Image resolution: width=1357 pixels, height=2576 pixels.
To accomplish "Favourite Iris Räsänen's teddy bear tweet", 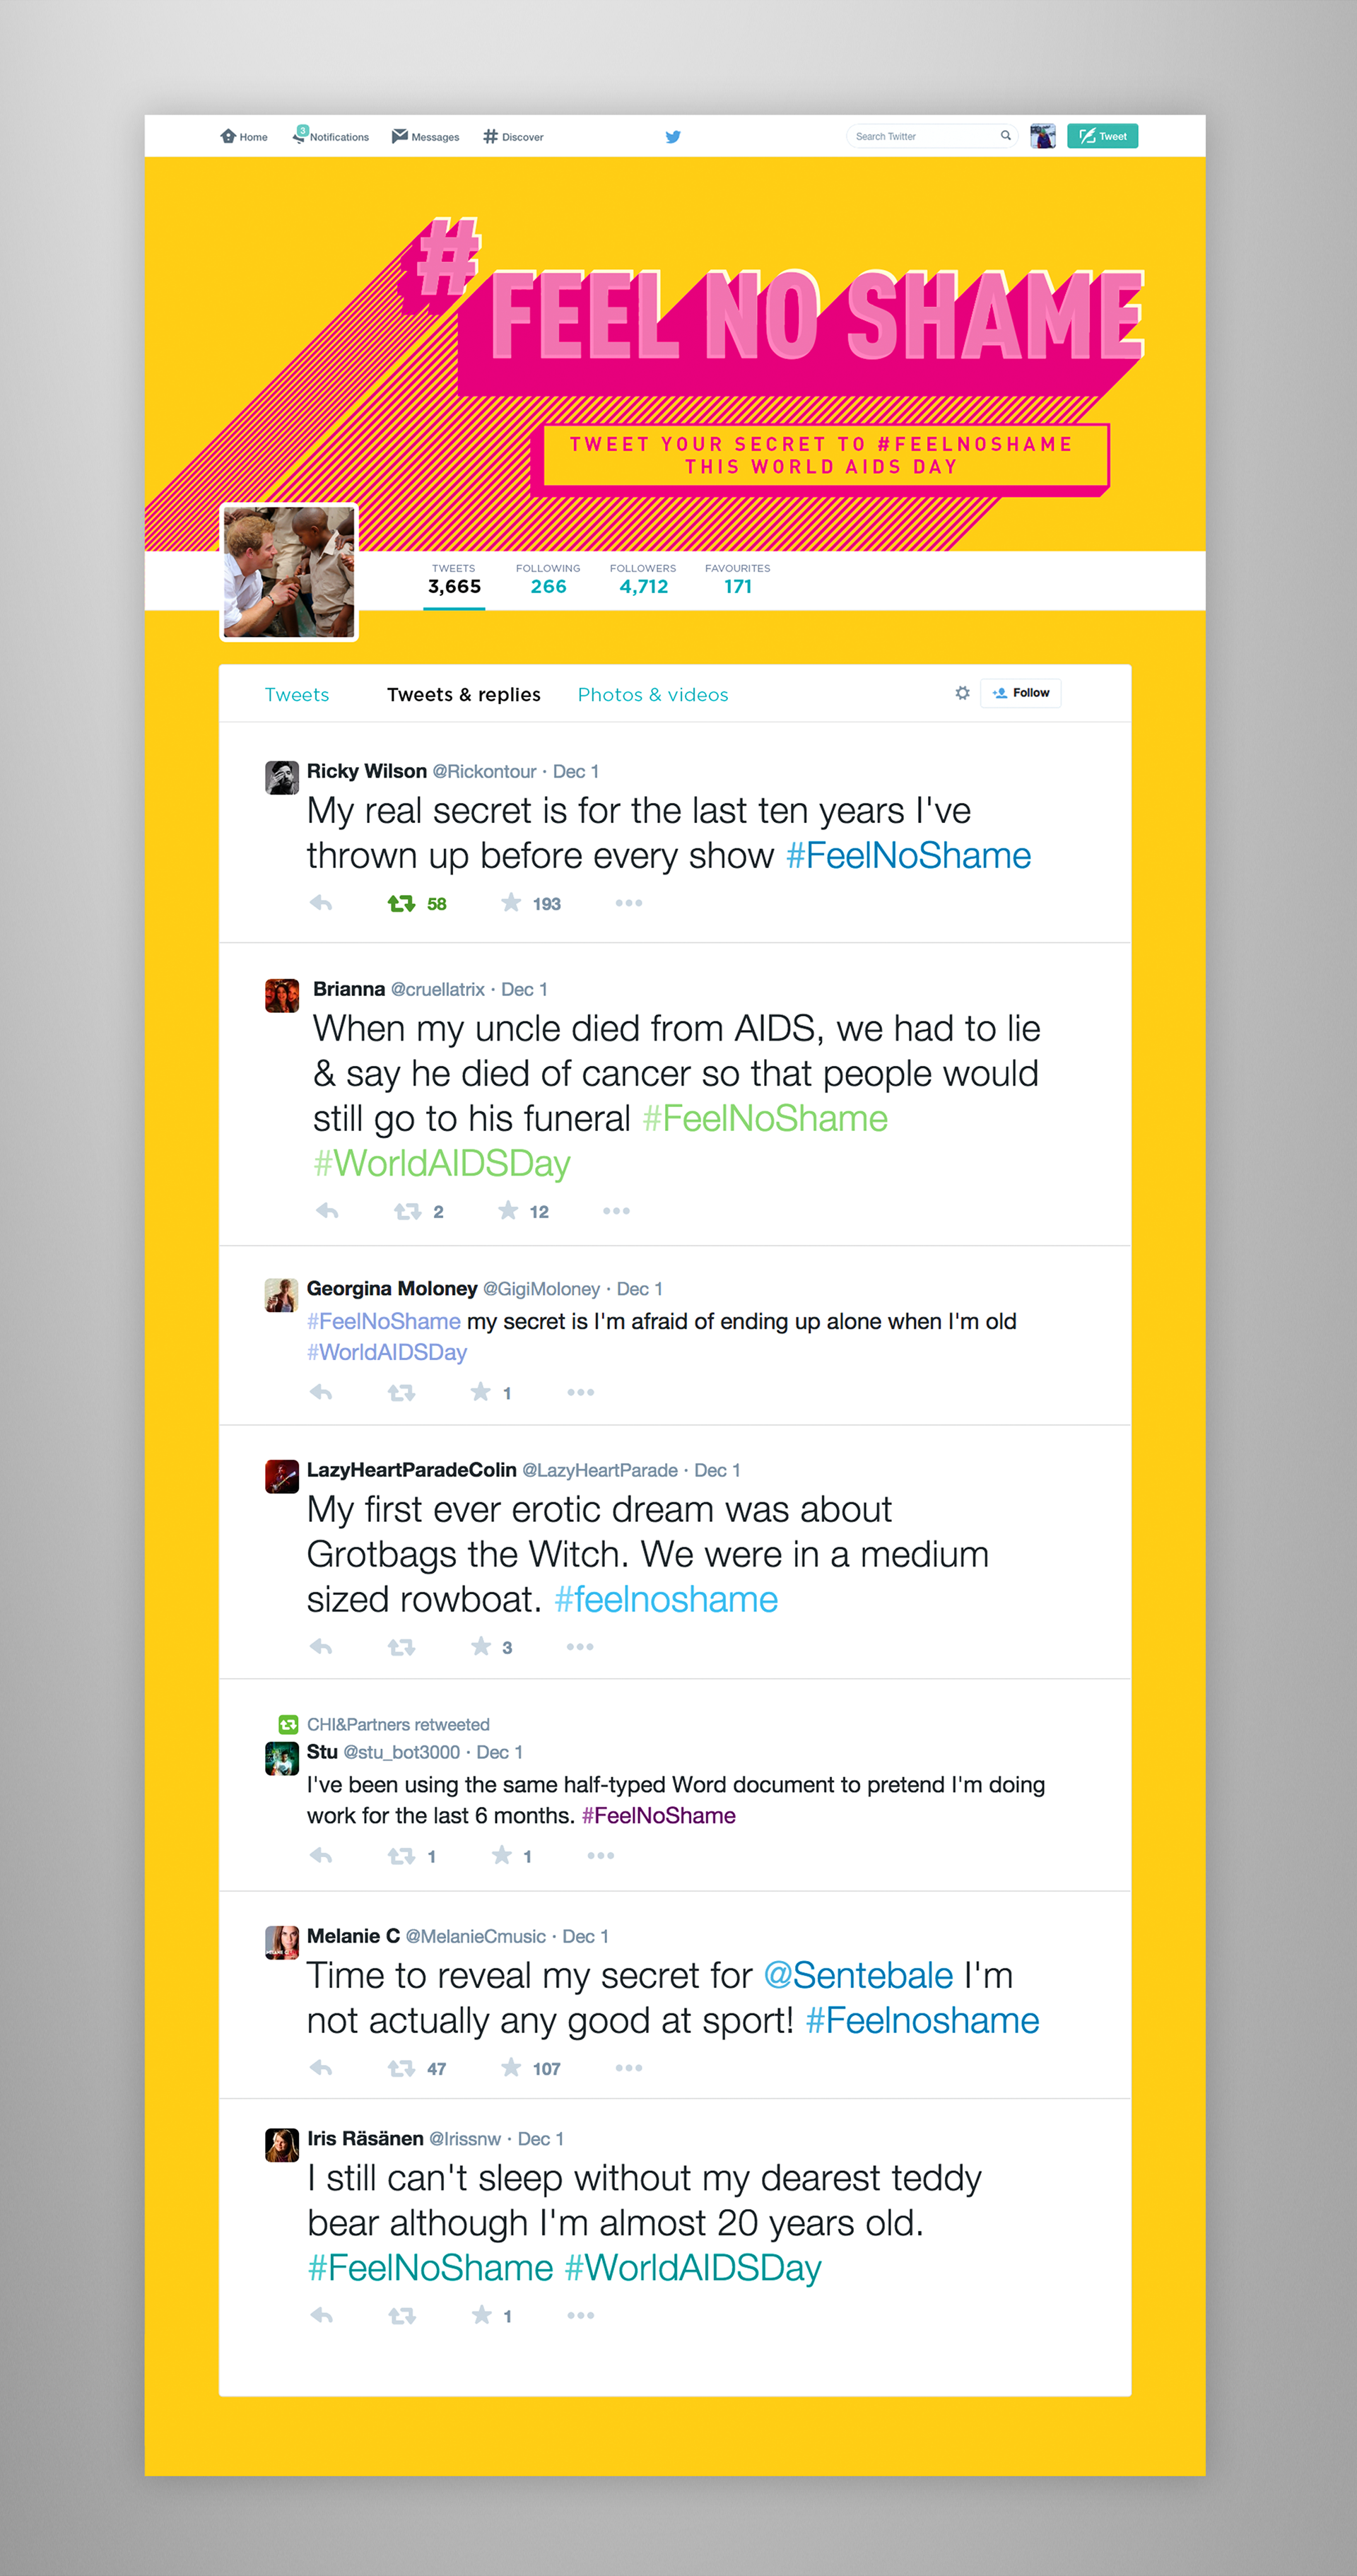I will (x=481, y=2315).
